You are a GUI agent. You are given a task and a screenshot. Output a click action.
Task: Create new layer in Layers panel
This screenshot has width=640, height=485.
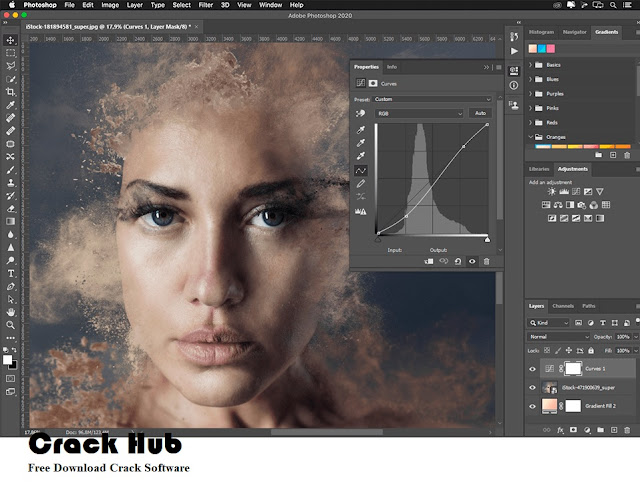point(614,430)
